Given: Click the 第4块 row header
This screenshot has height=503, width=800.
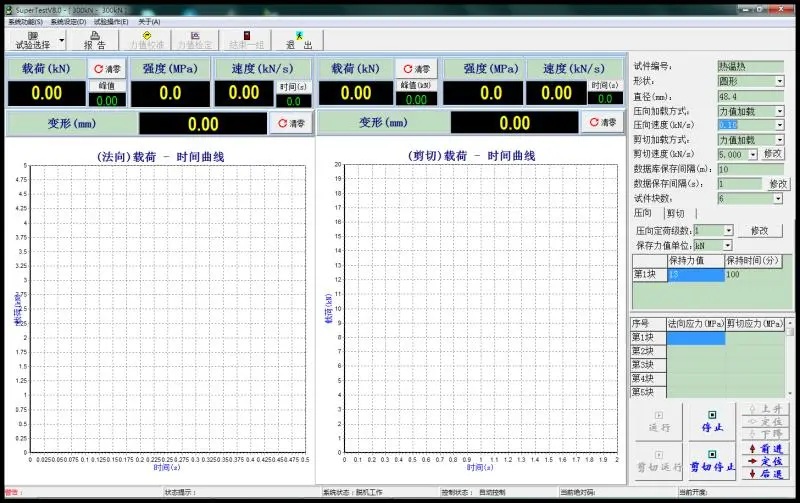Looking at the screenshot, I should (x=648, y=379).
